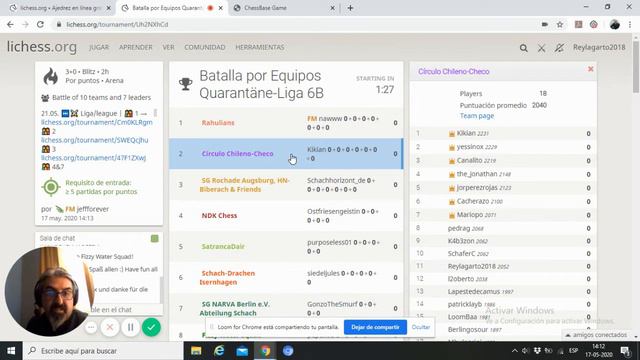The width and height of the screenshot is (640, 360).
Task: Select the Rahulians team row
Action: pyautogui.click(x=286, y=123)
